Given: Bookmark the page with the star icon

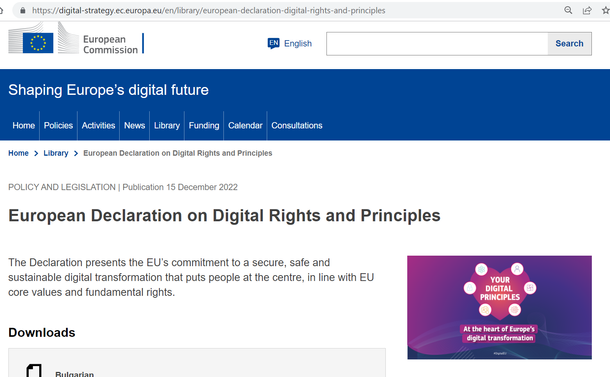Looking at the screenshot, I should [606, 11].
